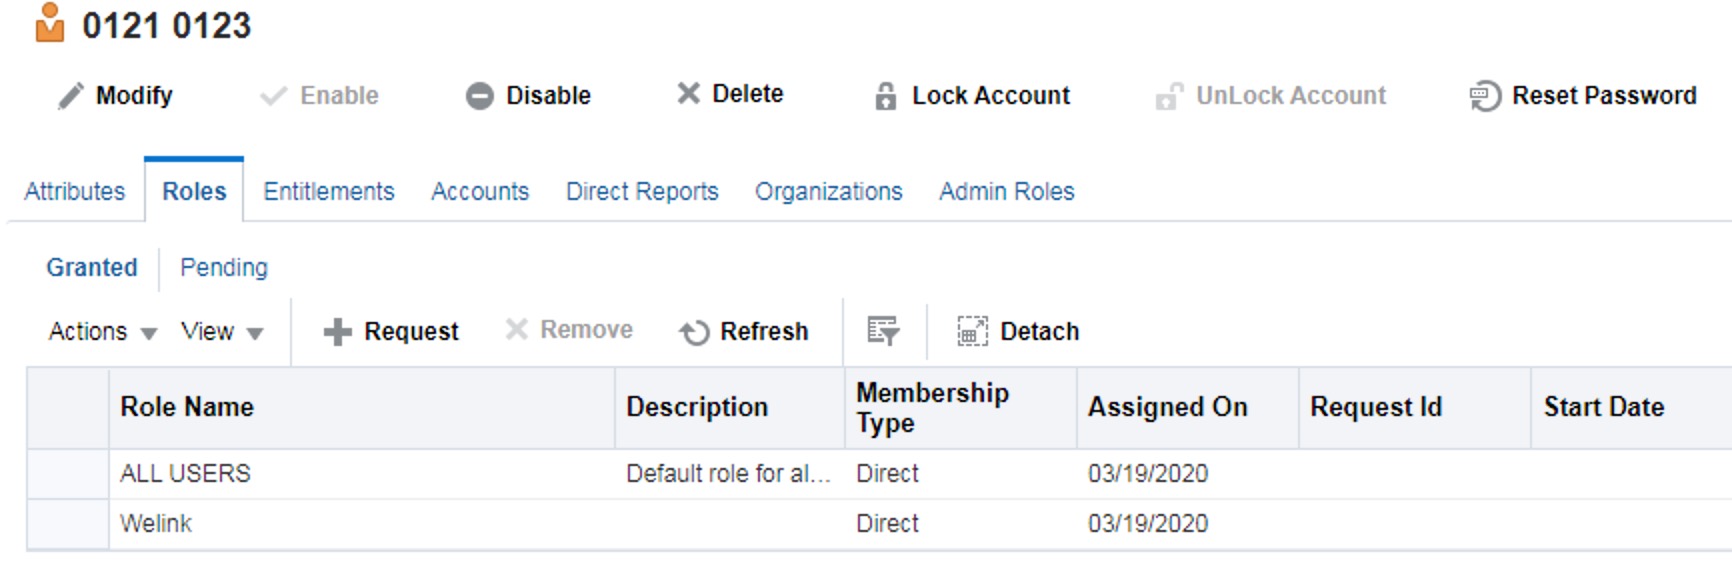Open the Query By Example filter icon
The image size is (1732, 562).
[883, 331]
